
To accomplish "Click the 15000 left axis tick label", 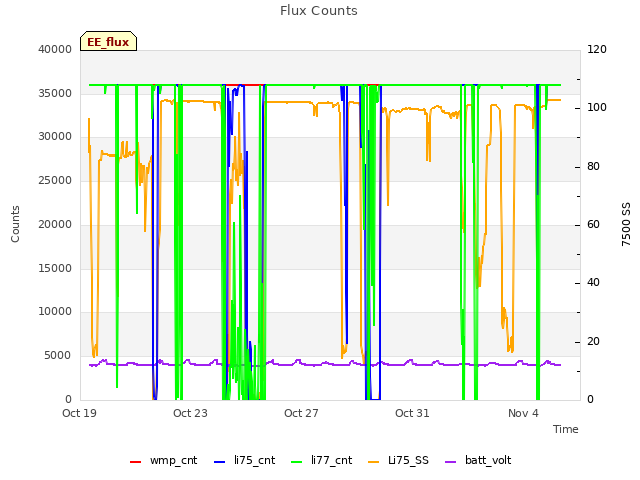I will [x=55, y=269].
